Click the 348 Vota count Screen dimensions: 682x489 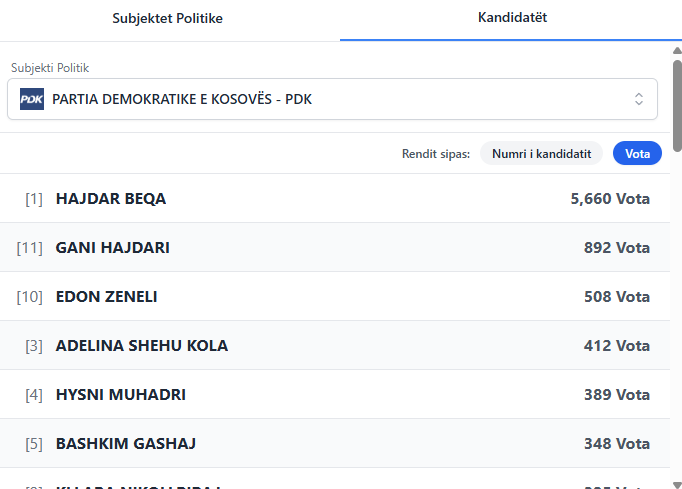click(x=617, y=444)
